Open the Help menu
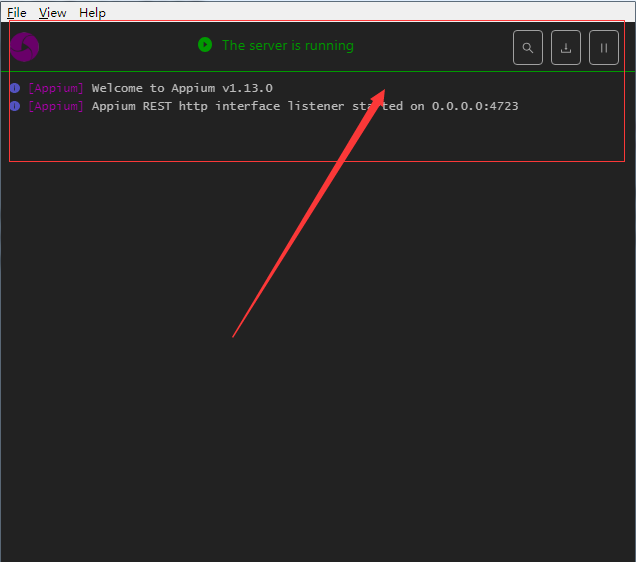The image size is (636, 562). click(x=92, y=13)
